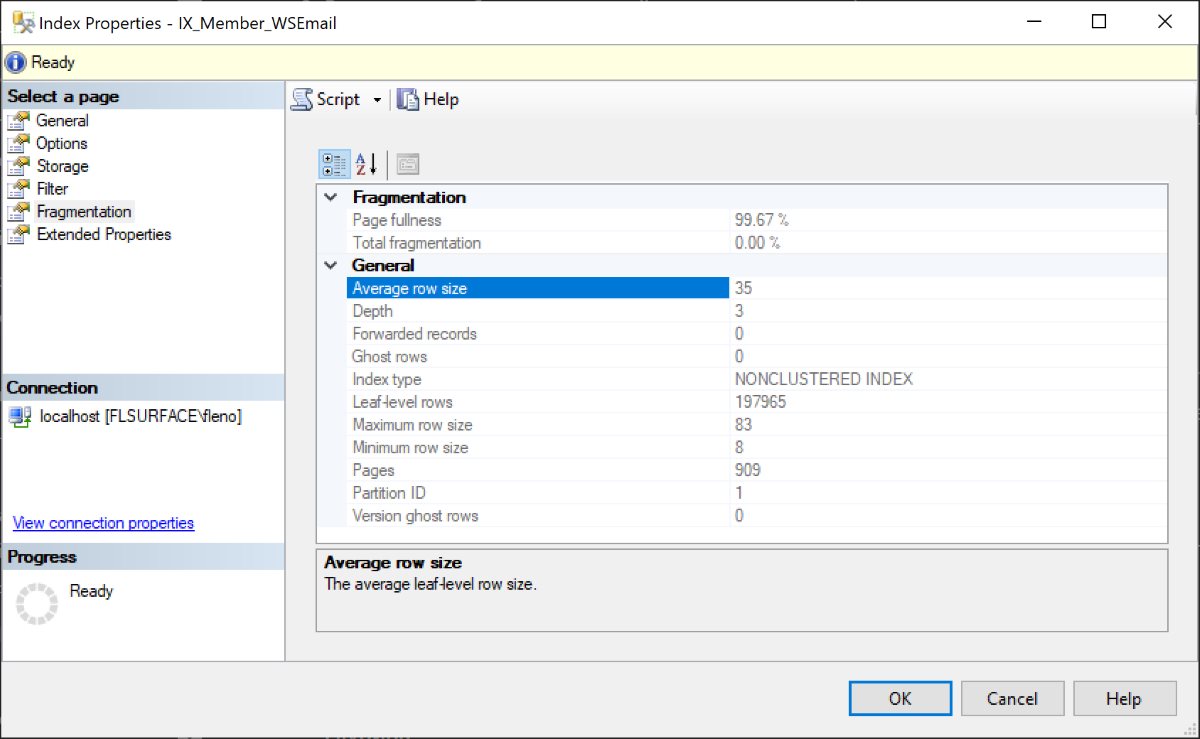This screenshot has height=739, width=1200.
Task: Open the Storage page
Action: [62, 166]
